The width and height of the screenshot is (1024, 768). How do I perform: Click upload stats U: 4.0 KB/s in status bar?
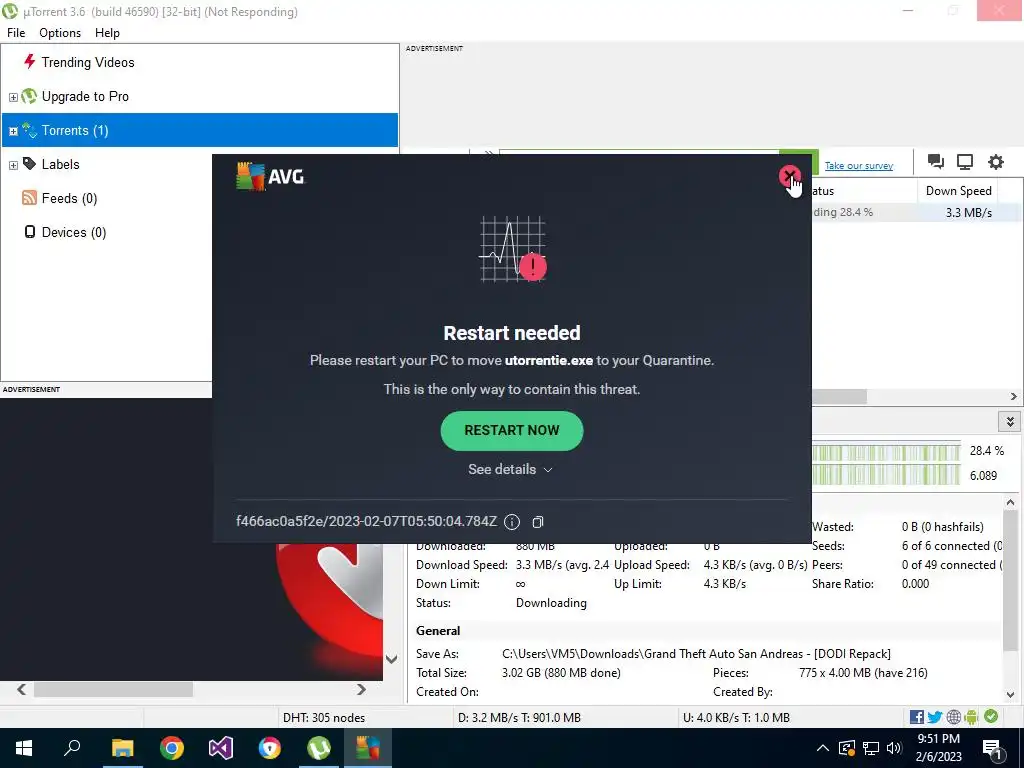point(736,718)
